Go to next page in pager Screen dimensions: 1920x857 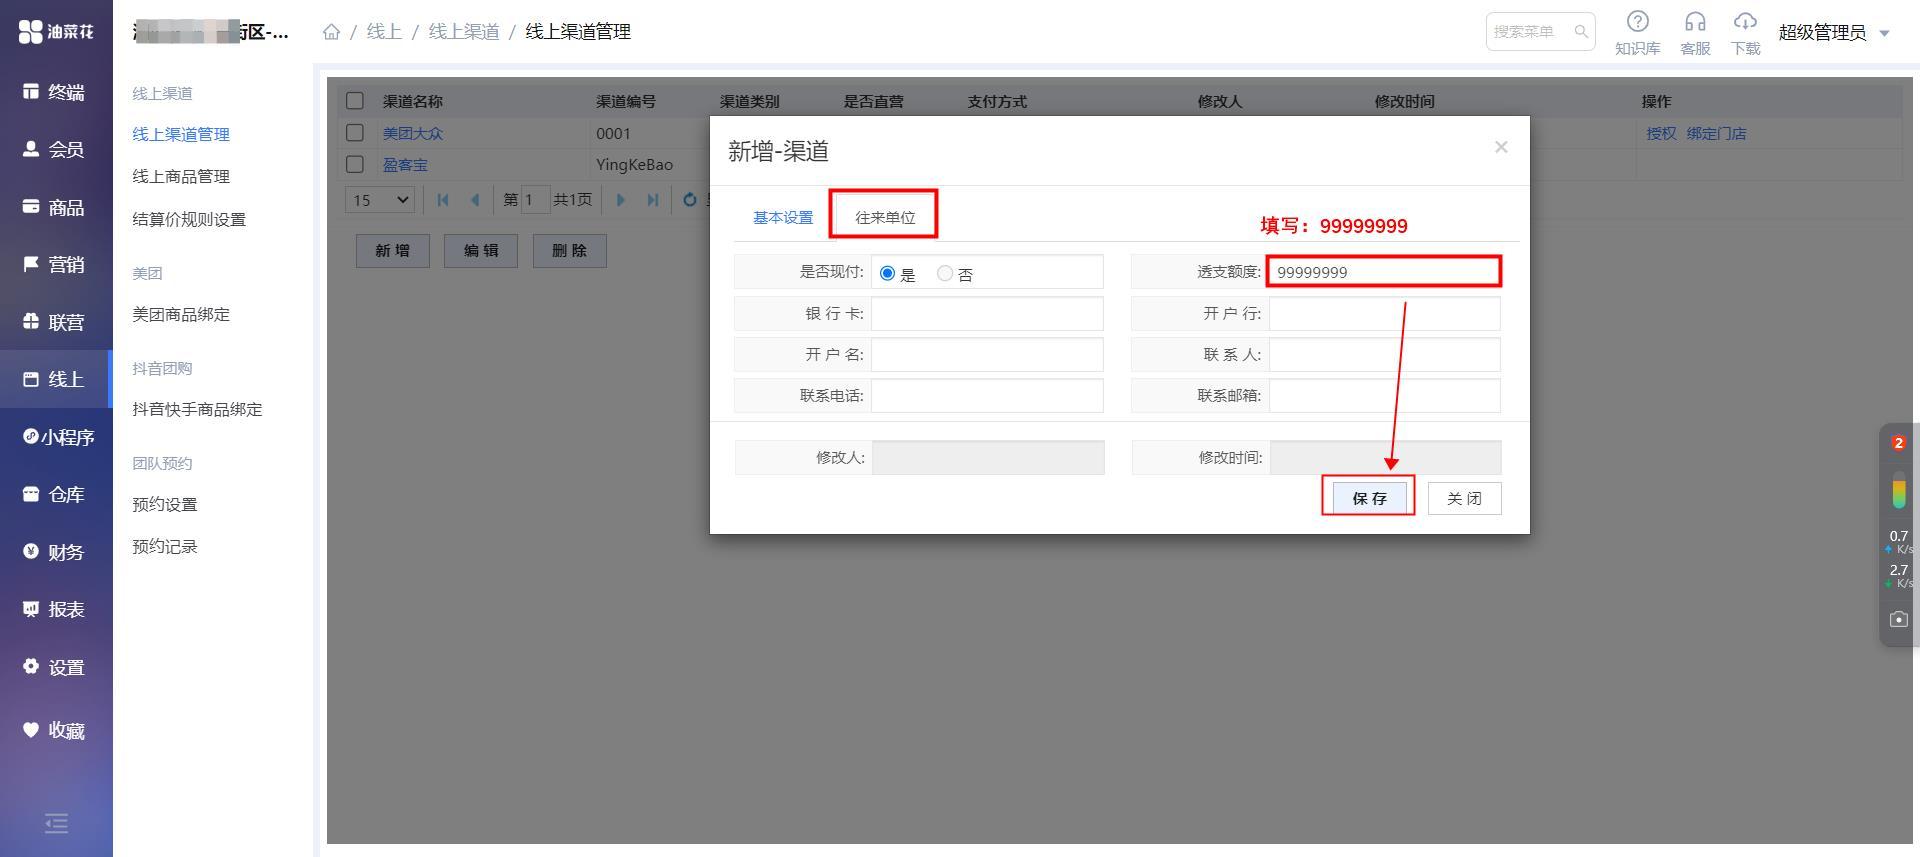(x=621, y=200)
